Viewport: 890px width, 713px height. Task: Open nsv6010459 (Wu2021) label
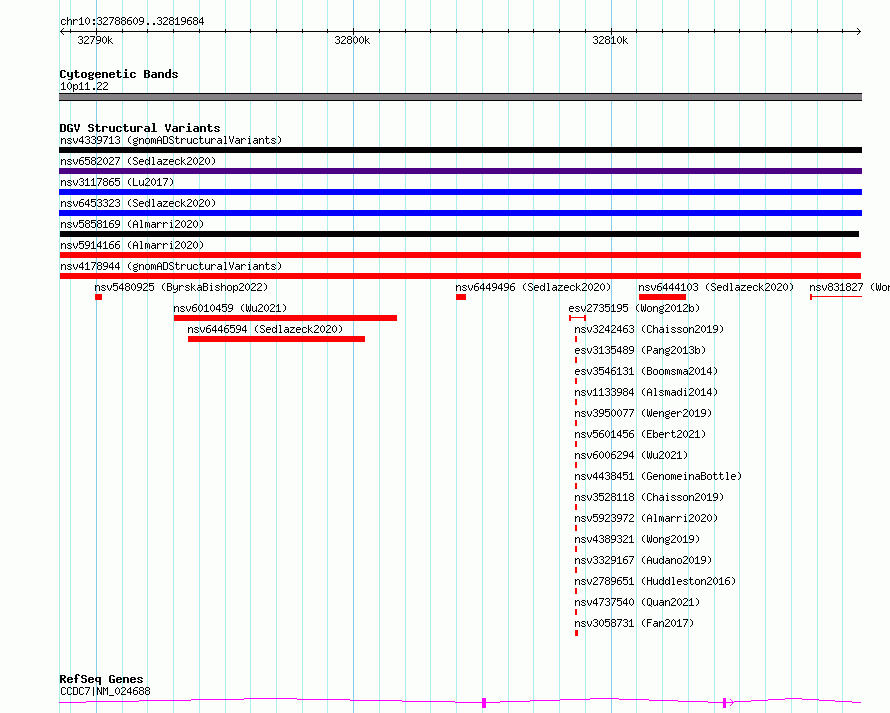pyautogui.click(x=230, y=308)
